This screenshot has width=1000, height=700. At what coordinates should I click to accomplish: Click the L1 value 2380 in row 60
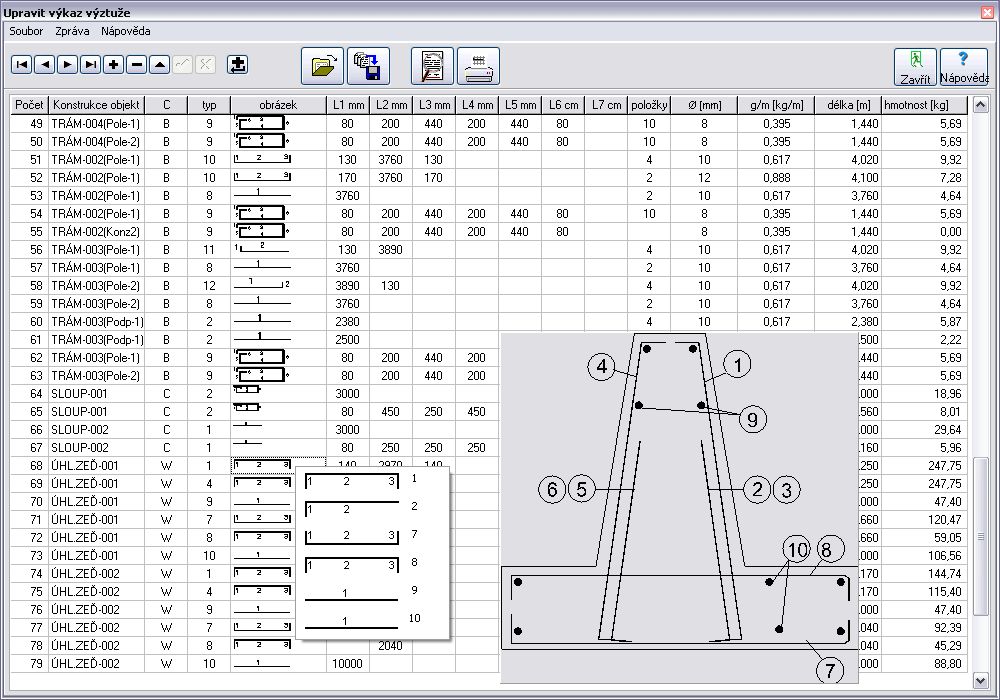348,321
